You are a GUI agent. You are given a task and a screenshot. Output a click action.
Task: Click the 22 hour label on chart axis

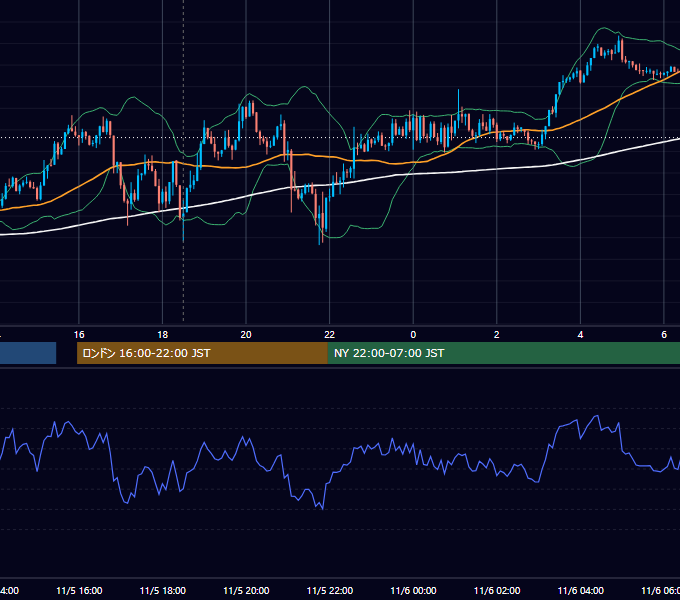coord(330,335)
